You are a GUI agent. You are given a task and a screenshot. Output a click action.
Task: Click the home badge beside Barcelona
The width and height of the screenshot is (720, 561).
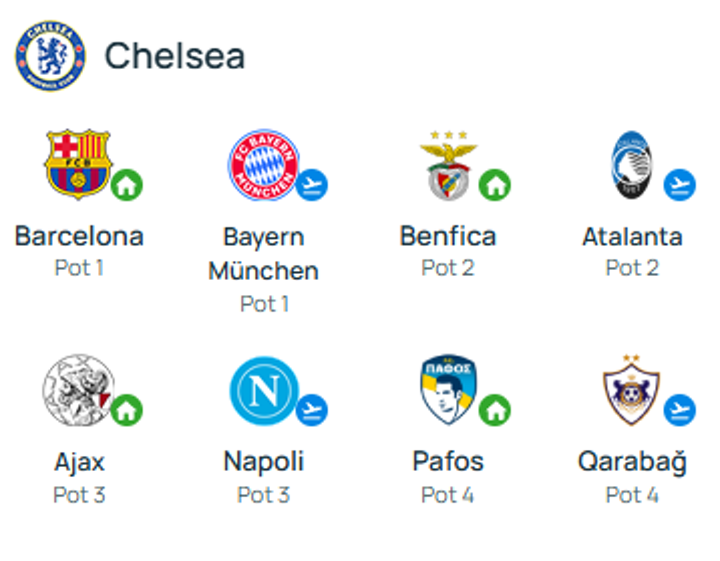pos(127,185)
